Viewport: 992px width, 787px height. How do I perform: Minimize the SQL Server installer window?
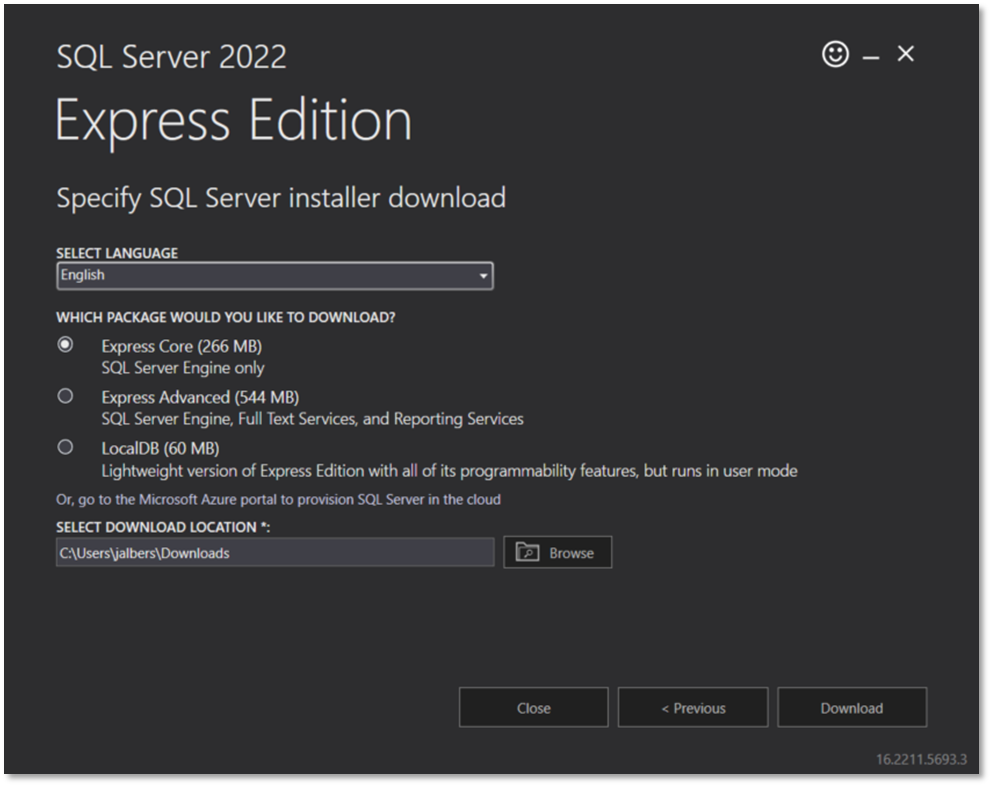point(869,55)
